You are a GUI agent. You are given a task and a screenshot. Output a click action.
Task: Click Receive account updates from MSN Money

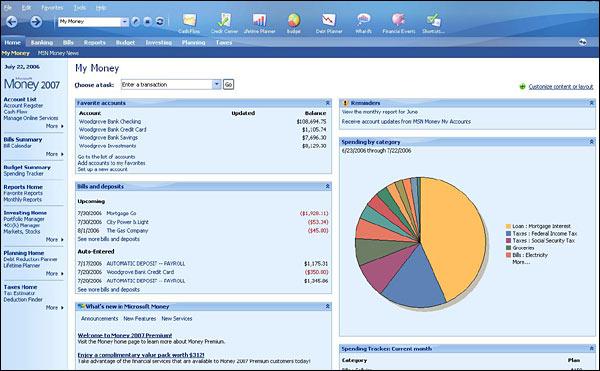point(406,122)
